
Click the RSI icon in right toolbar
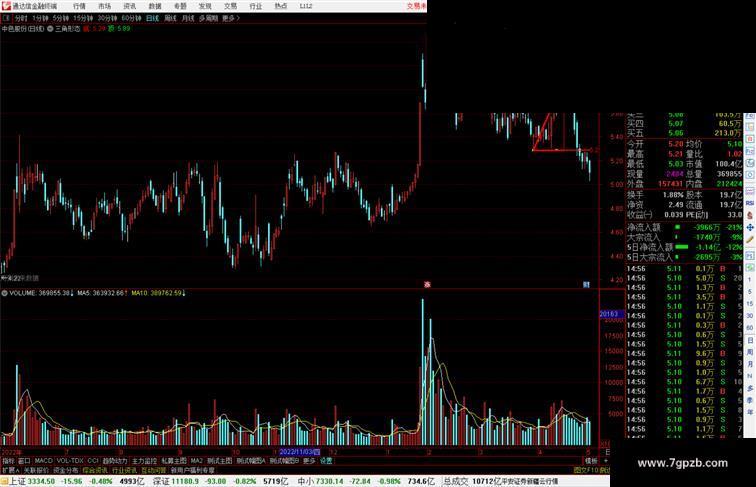pyautogui.click(x=750, y=203)
